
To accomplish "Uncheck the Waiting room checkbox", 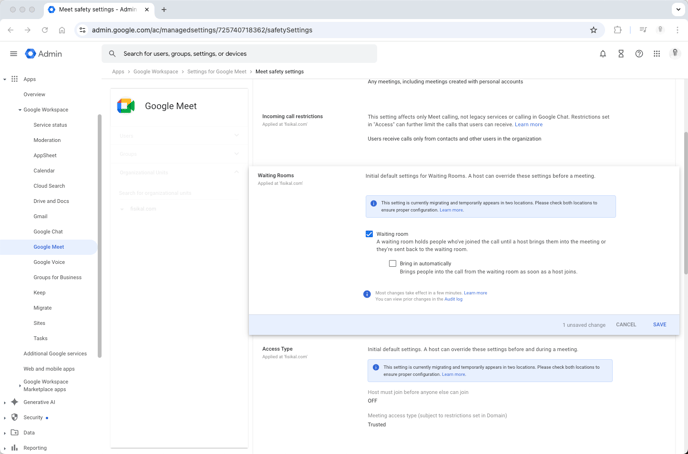I will [369, 234].
